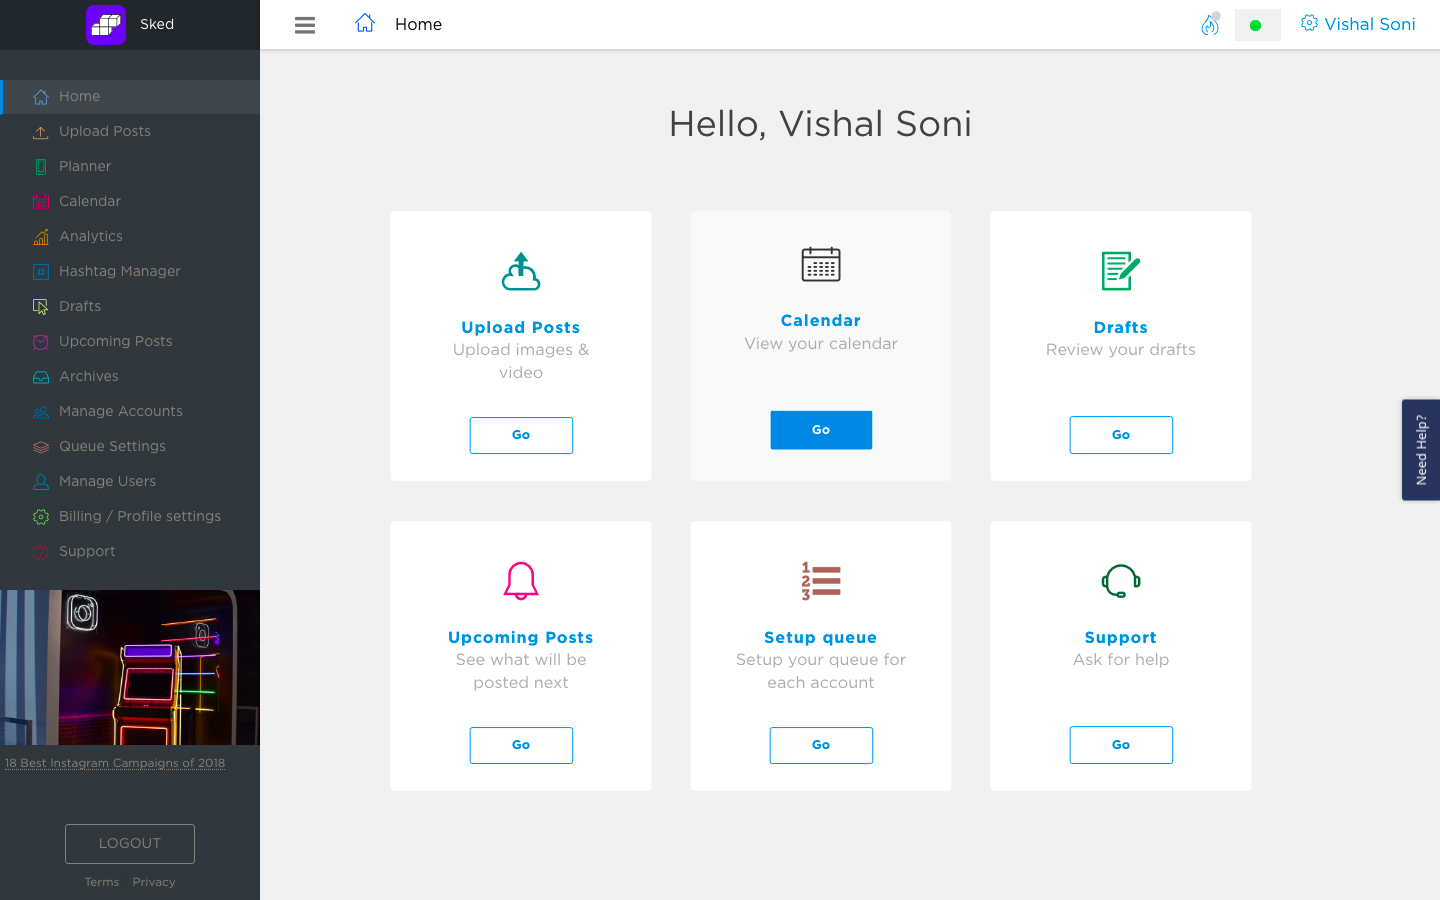Viewport: 1440px width, 900px height.
Task: Click the Sked logo icon
Action: [x=106, y=25]
